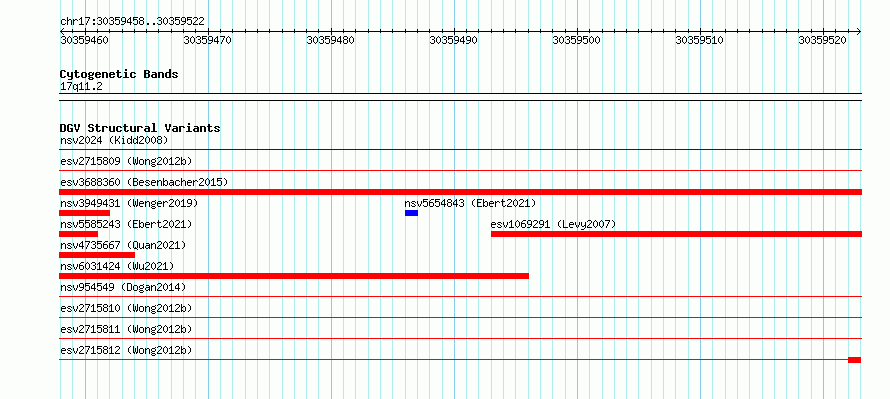Click the small red block ending esv2715812 line
This screenshot has width=890, height=399.
point(855,360)
